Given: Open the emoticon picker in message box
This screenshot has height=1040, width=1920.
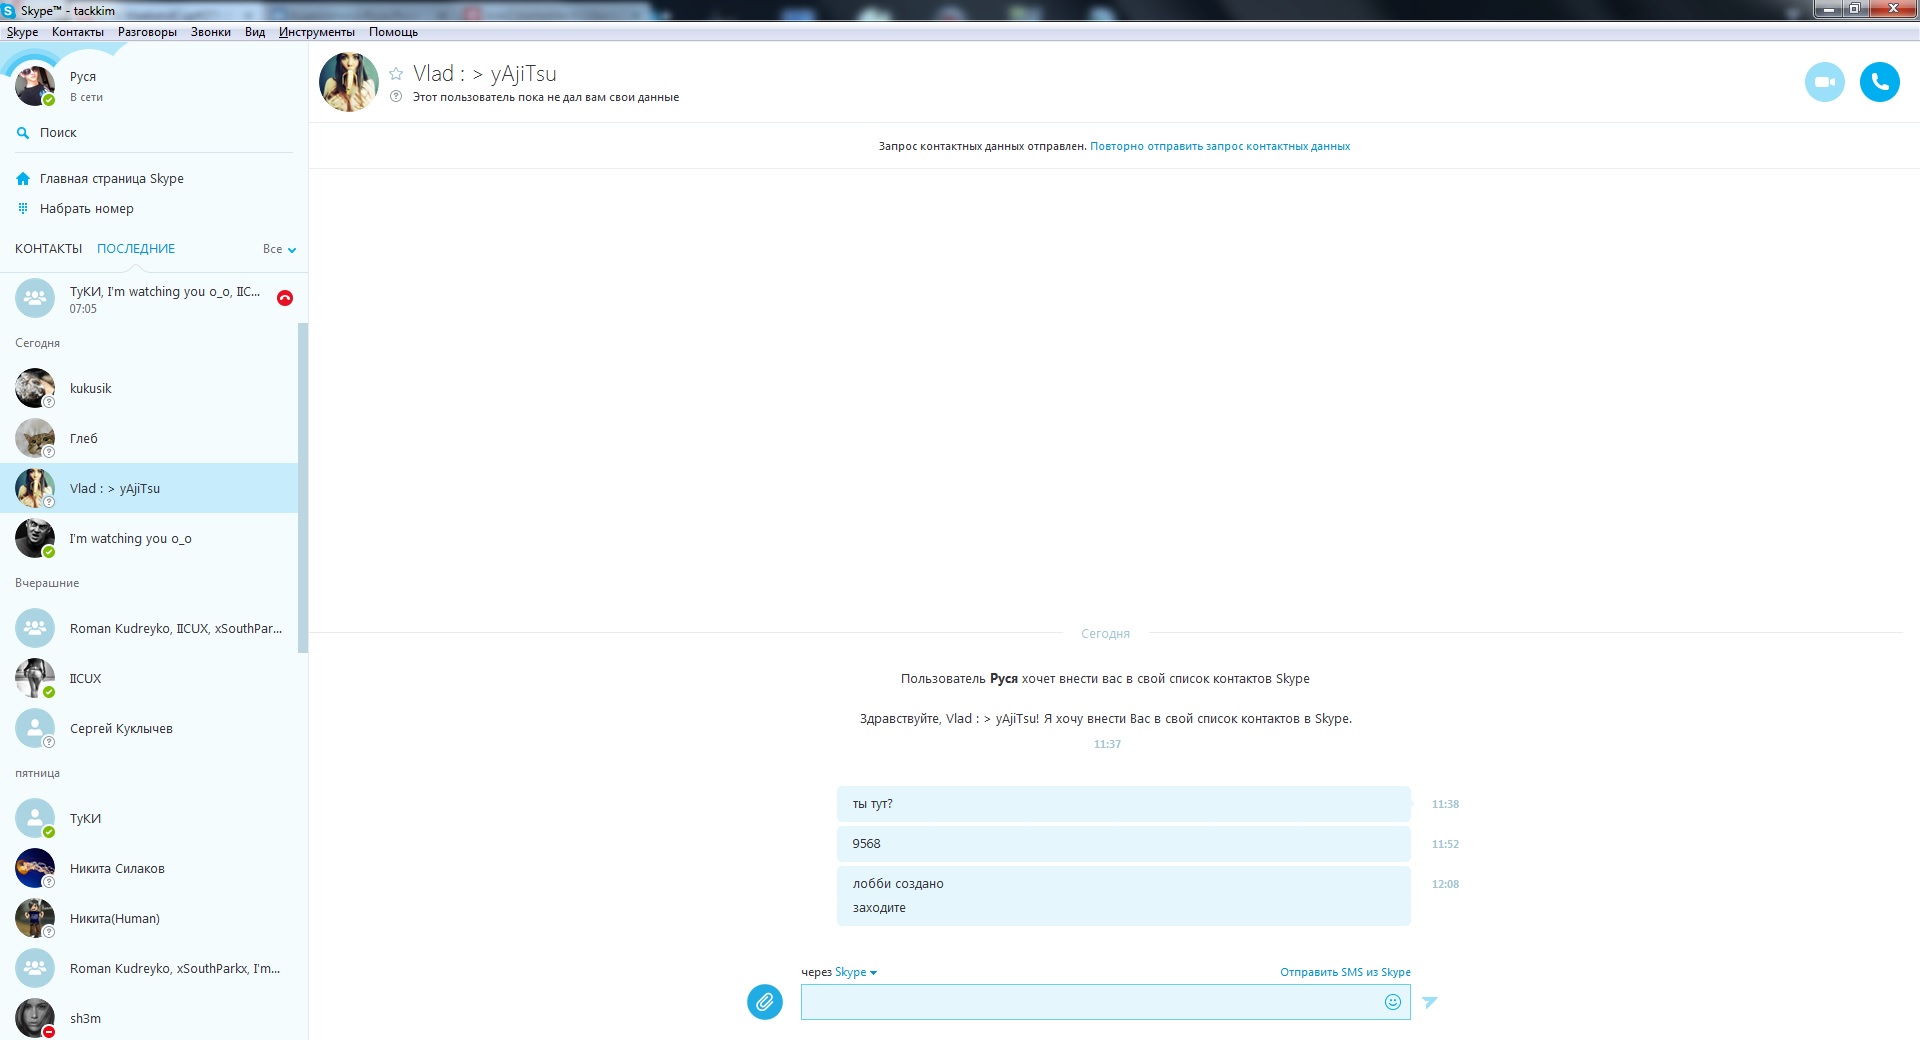Looking at the screenshot, I should tap(1392, 1002).
